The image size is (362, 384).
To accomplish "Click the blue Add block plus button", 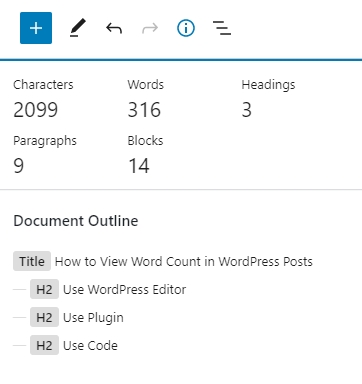I will coord(36,28).
